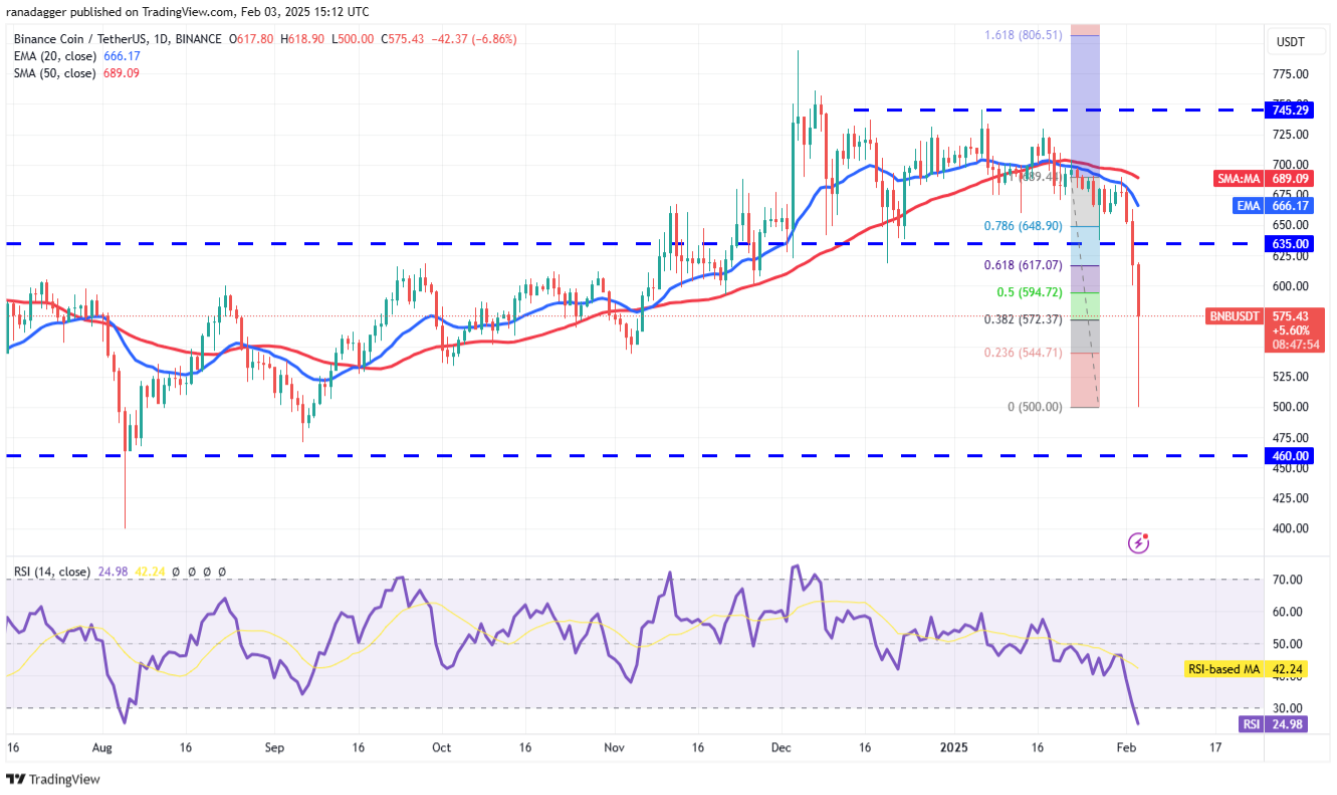The image size is (1337, 795).
Task: Click the 635.00 price line label
Action: [x=1288, y=243]
